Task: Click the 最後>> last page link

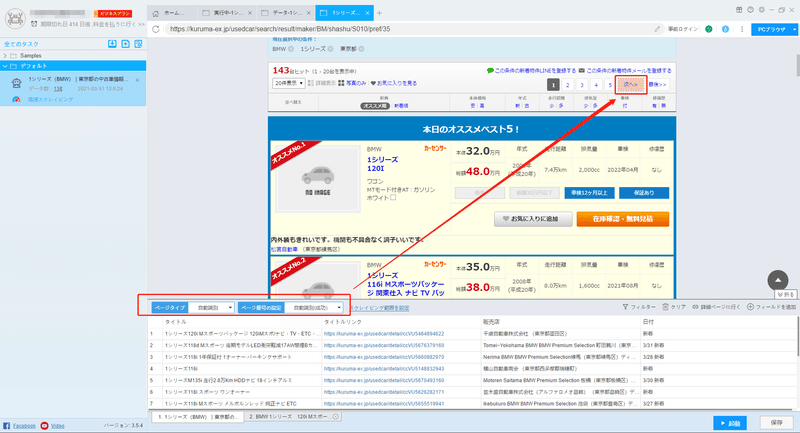Action: [x=658, y=85]
